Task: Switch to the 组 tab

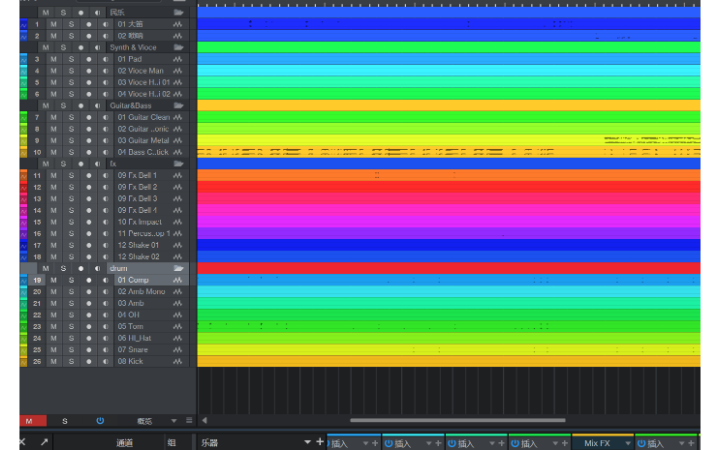Action: [172, 443]
